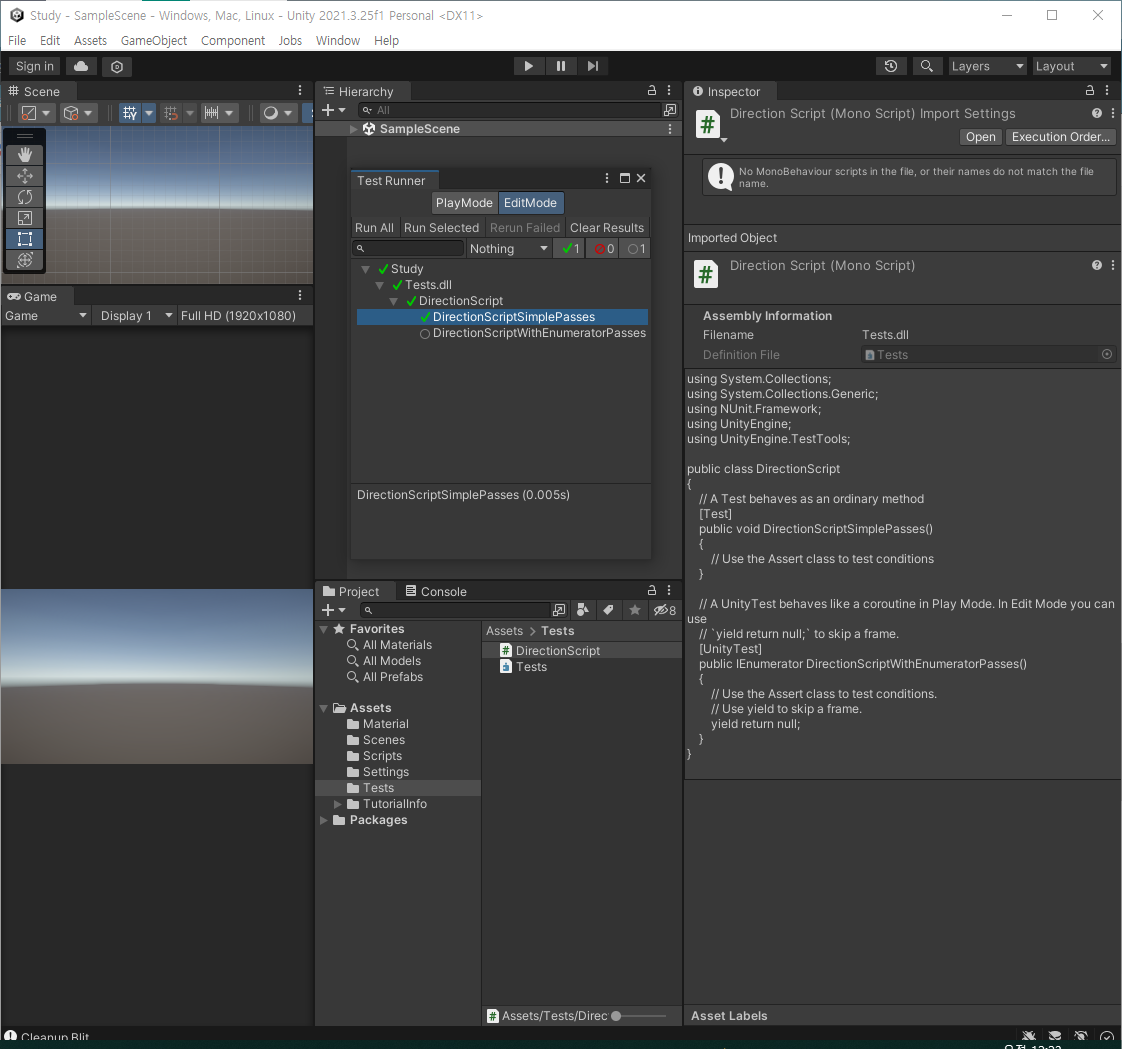The image size is (1122, 1049).
Task: Expand the TutorialInfo folder
Action: [x=338, y=804]
